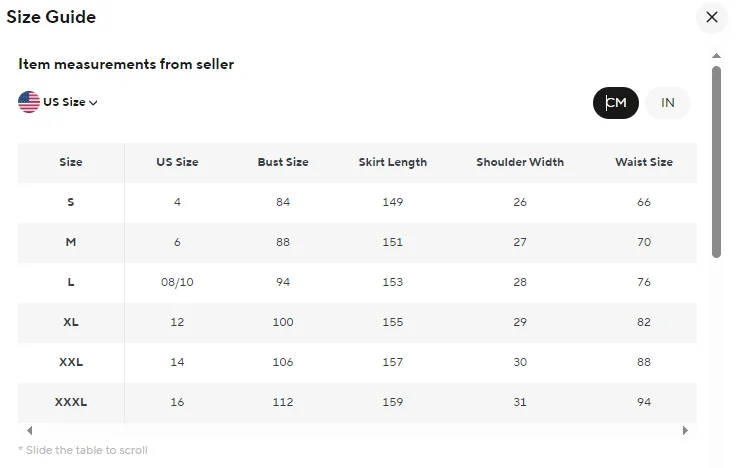Select the XXXL size row label
739x468 pixels.
pos(71,402)
